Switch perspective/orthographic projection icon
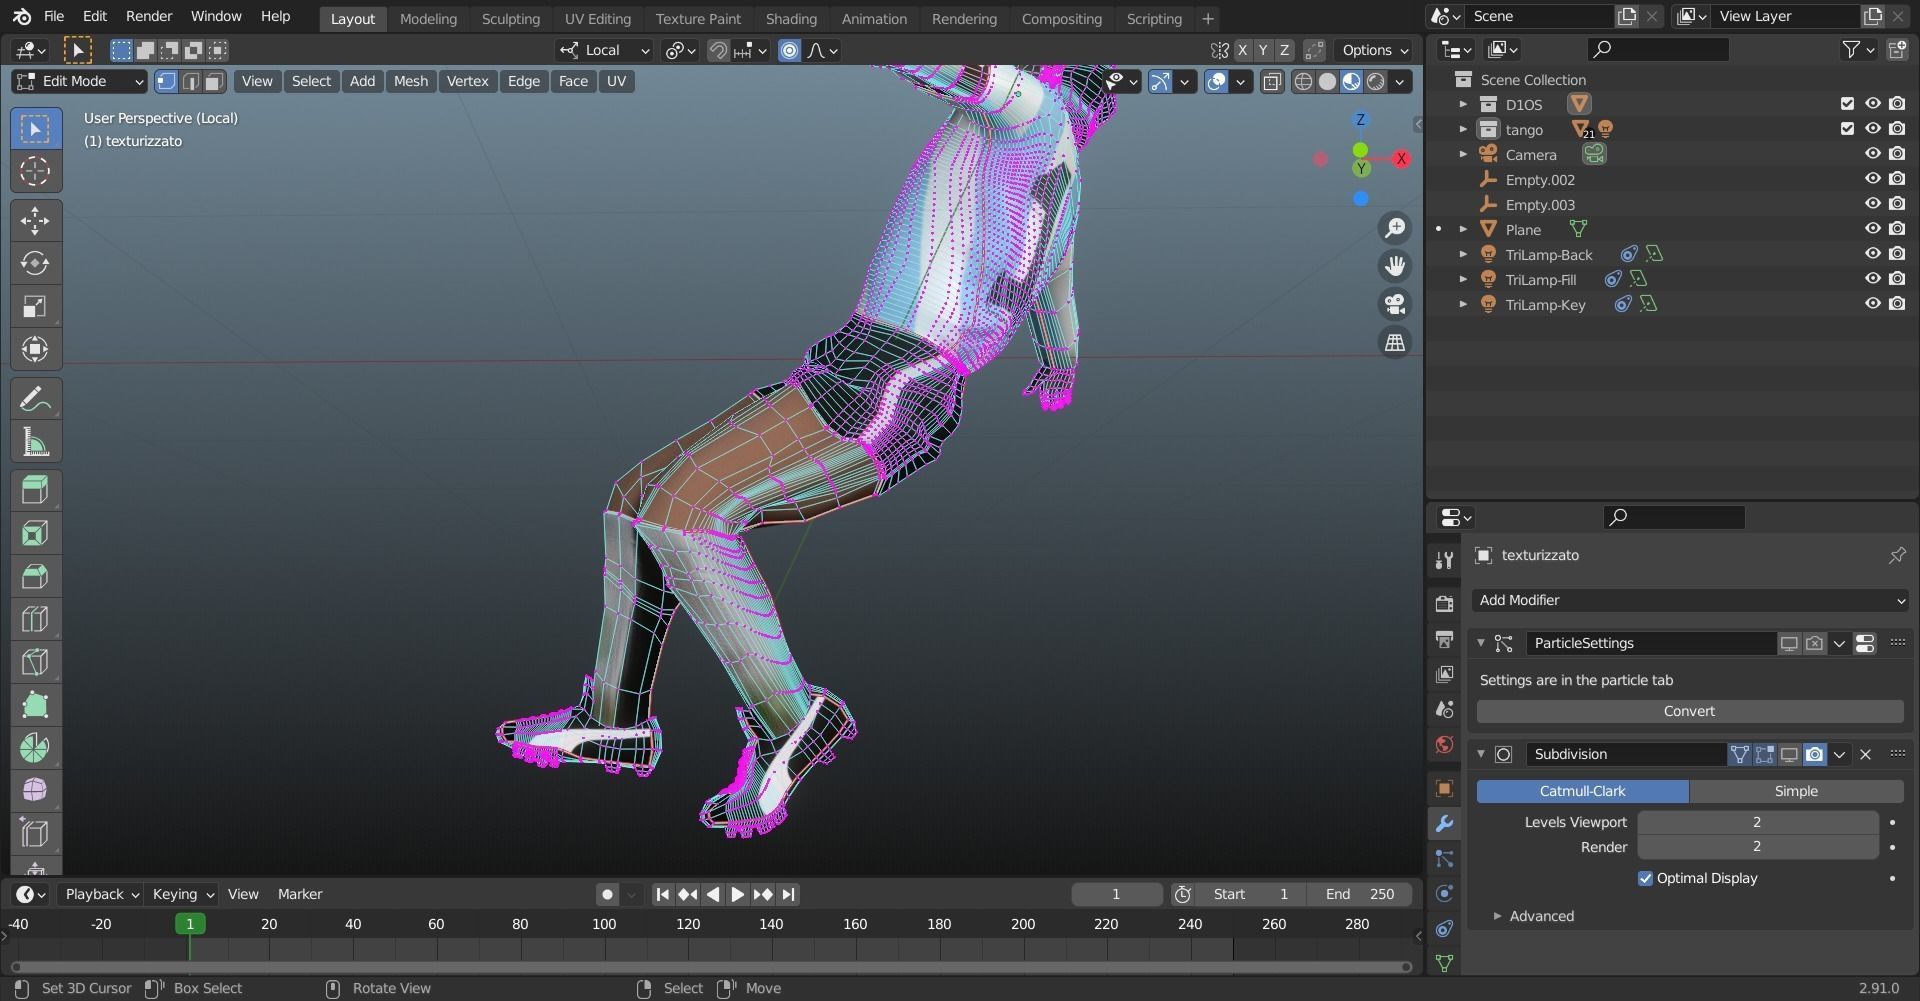Screen dimensions: 1920x1001 point(1395,342)
